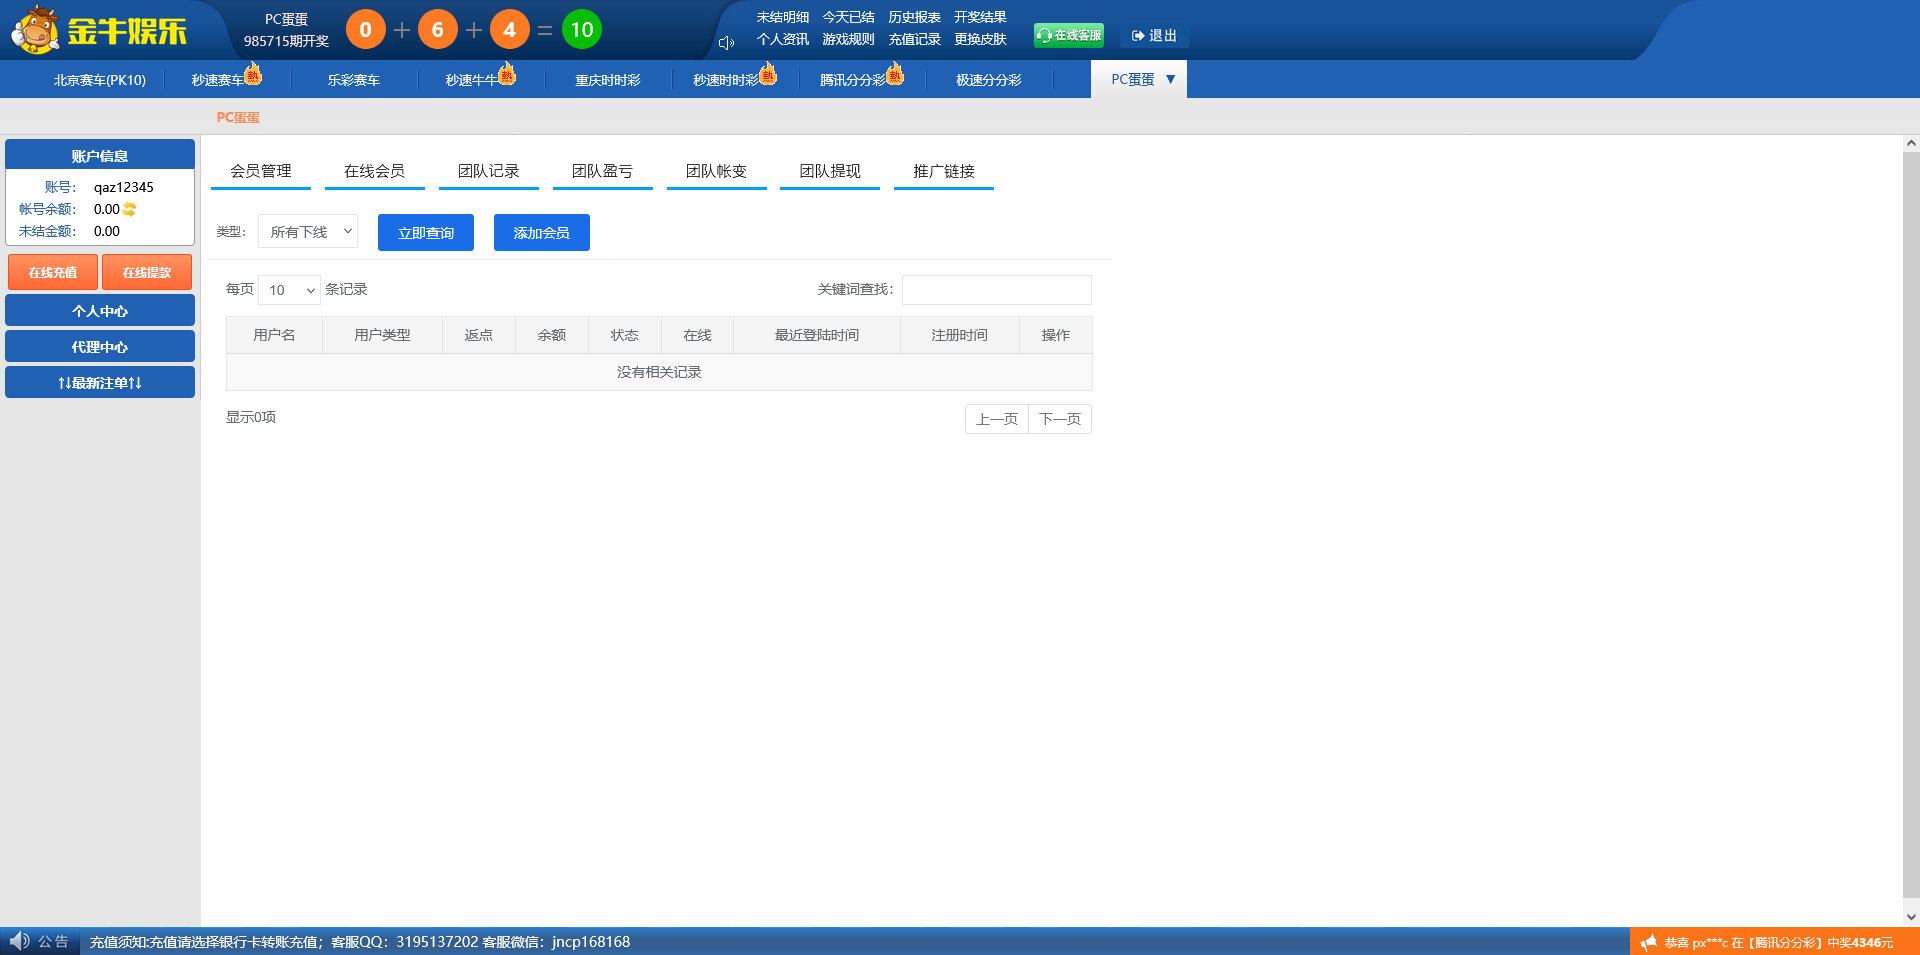Image resolution: width=1920 pixels, height=955 pixels.
Task: Click inside the 关键词查找 search field
Action: click(996, 290)
